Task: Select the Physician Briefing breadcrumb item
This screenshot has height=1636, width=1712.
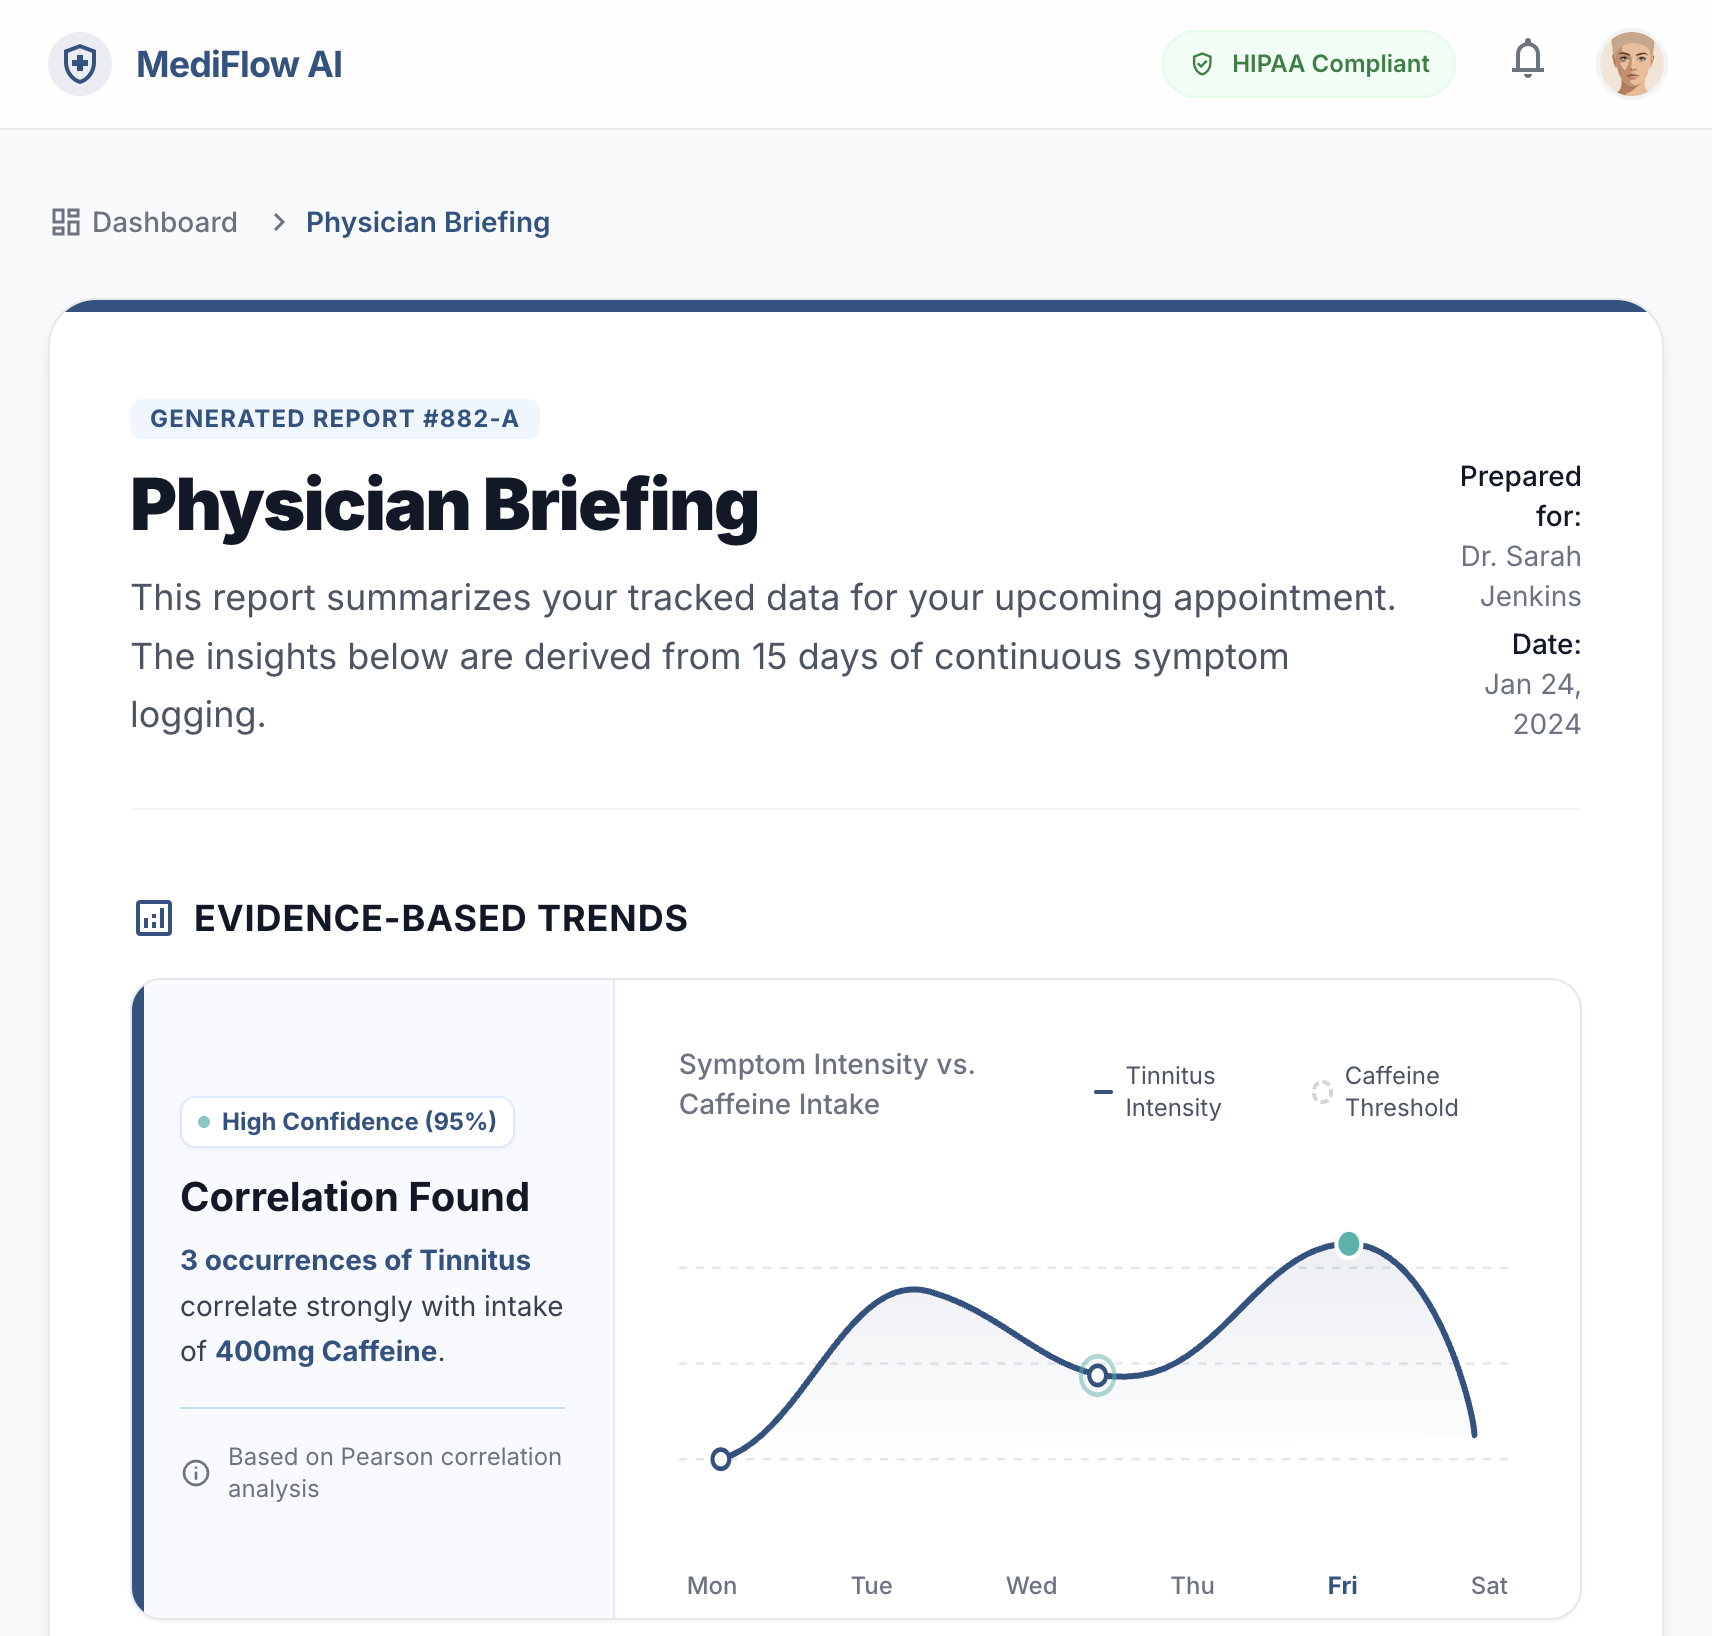Action: click(x=427, y=222)
